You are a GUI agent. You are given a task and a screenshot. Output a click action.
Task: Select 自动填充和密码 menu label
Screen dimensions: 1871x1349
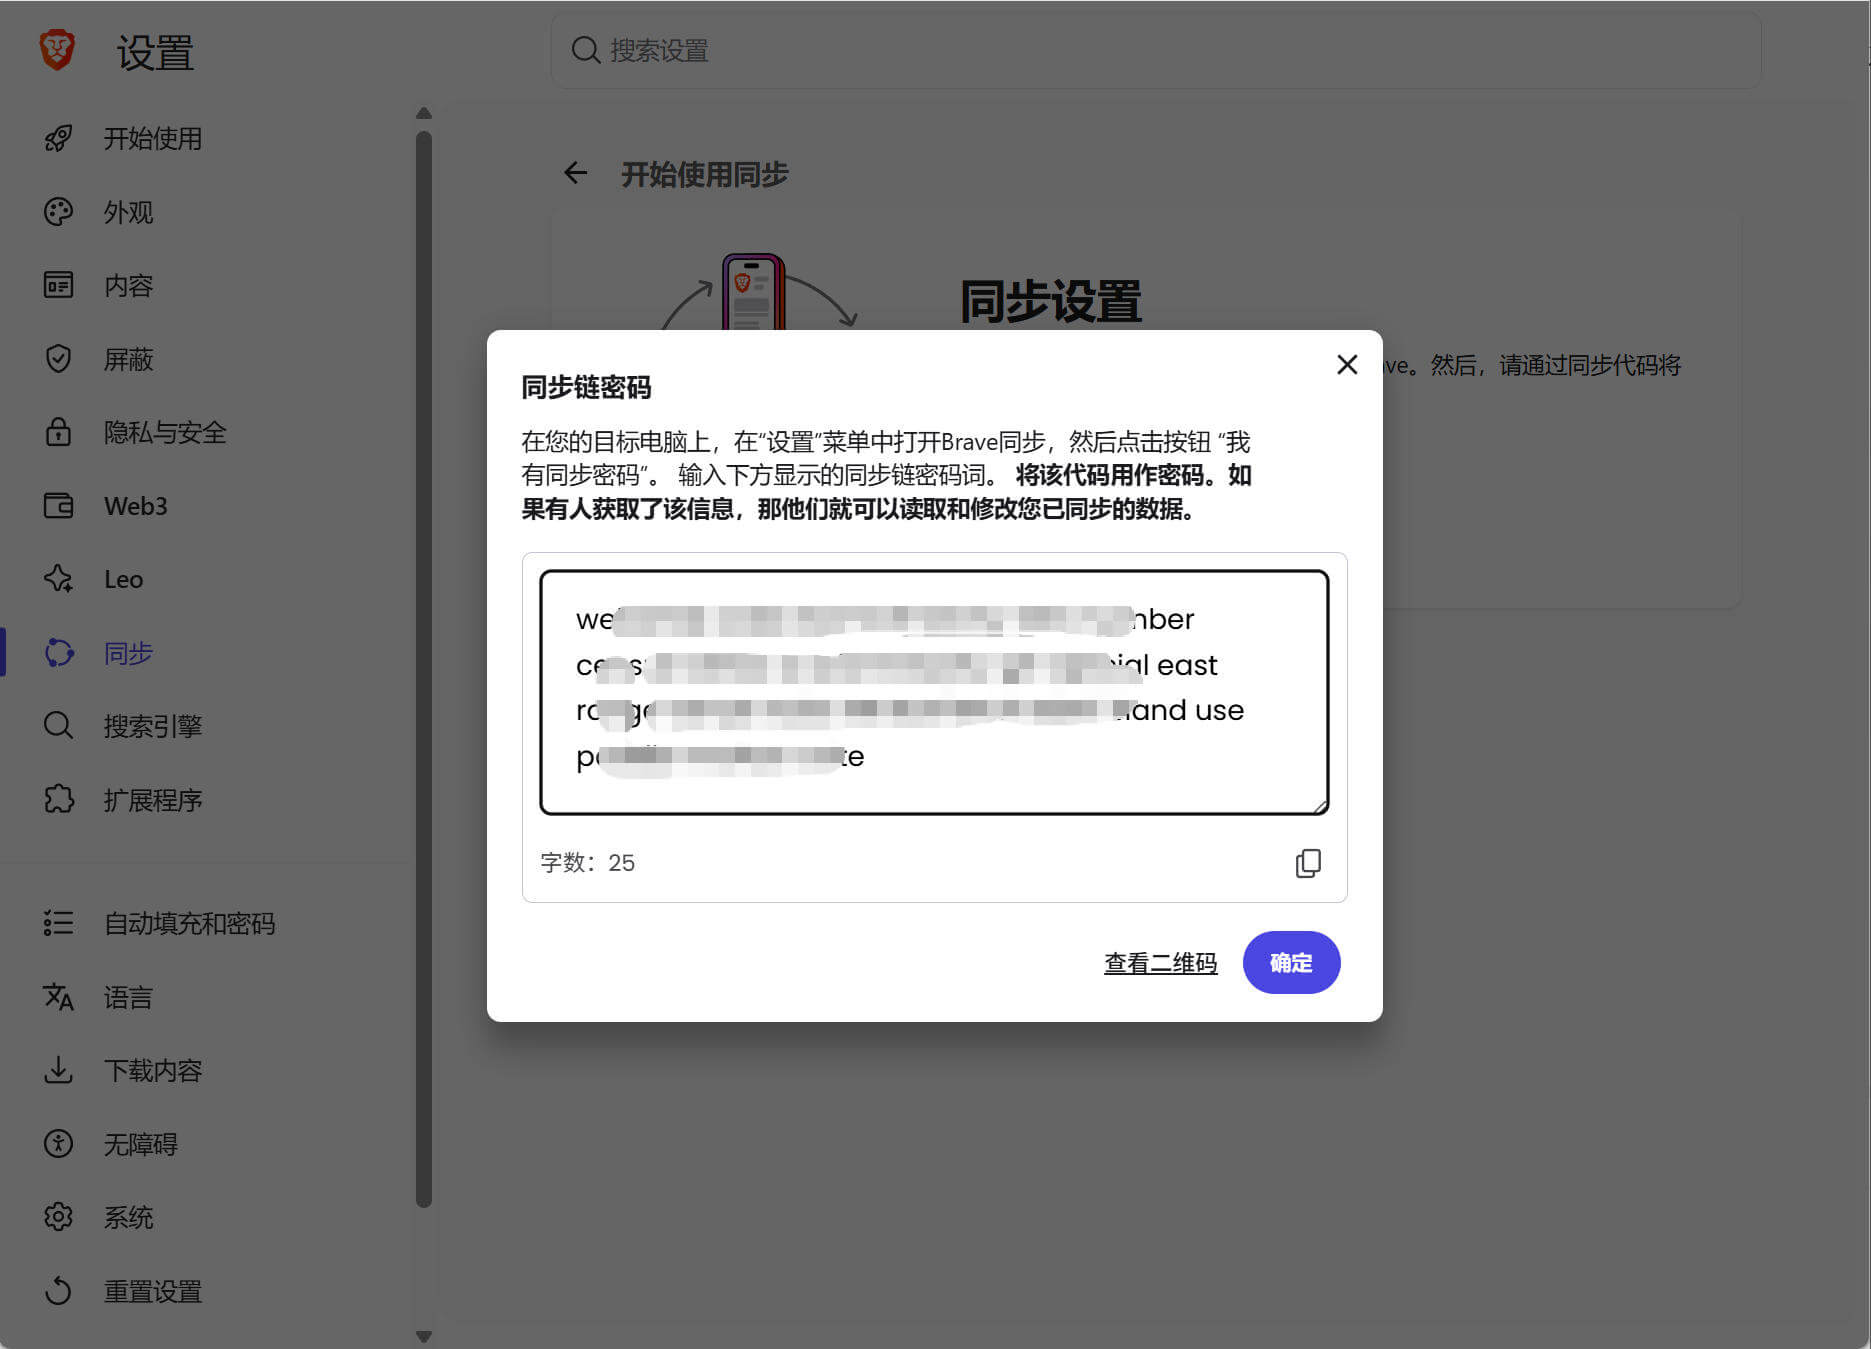[x=190, y=923]
